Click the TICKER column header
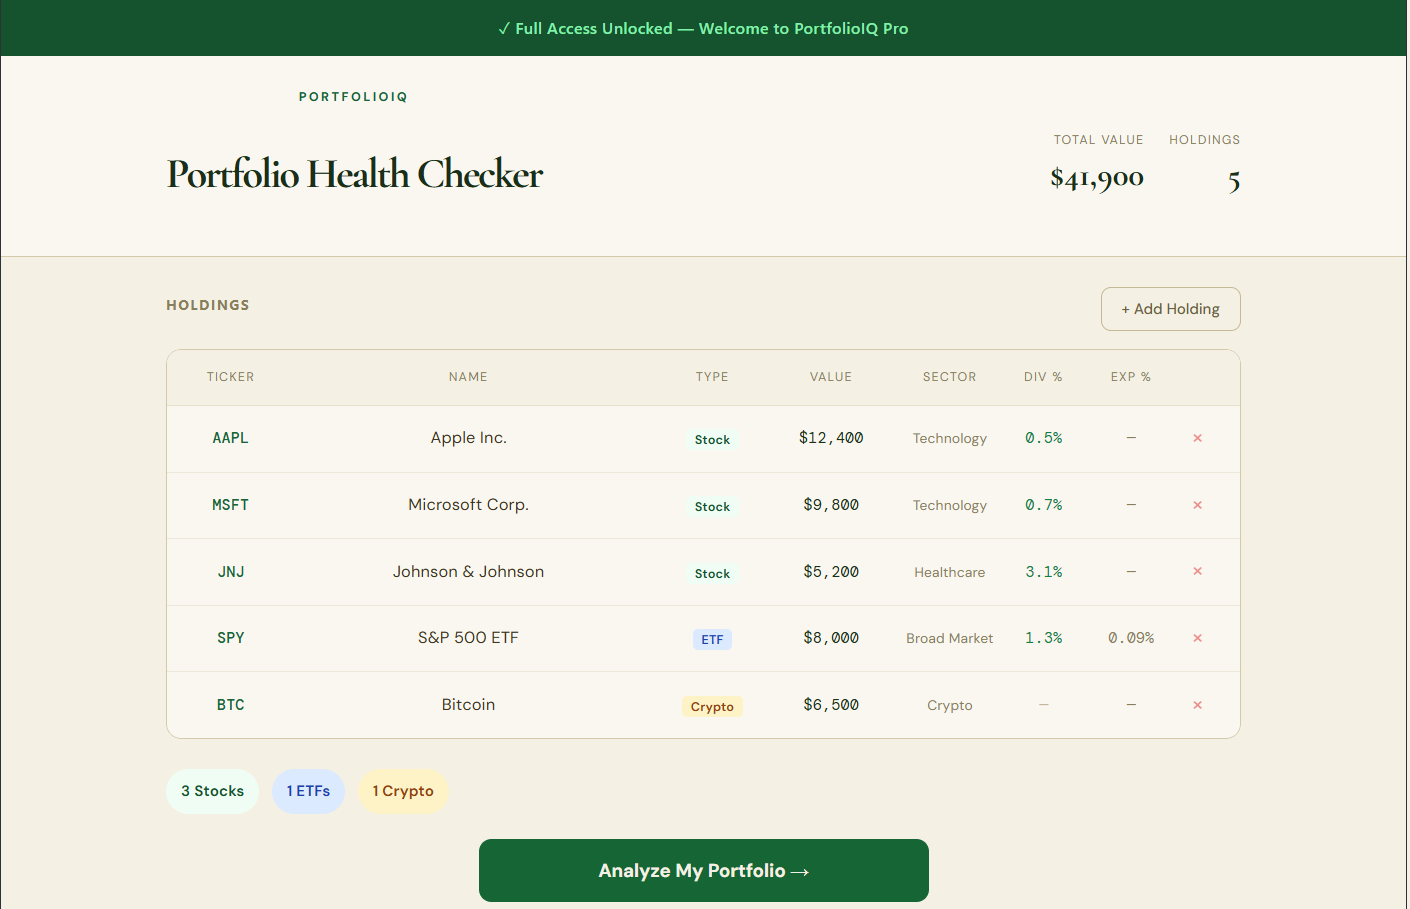1410x909 pixels. point(230,377)
